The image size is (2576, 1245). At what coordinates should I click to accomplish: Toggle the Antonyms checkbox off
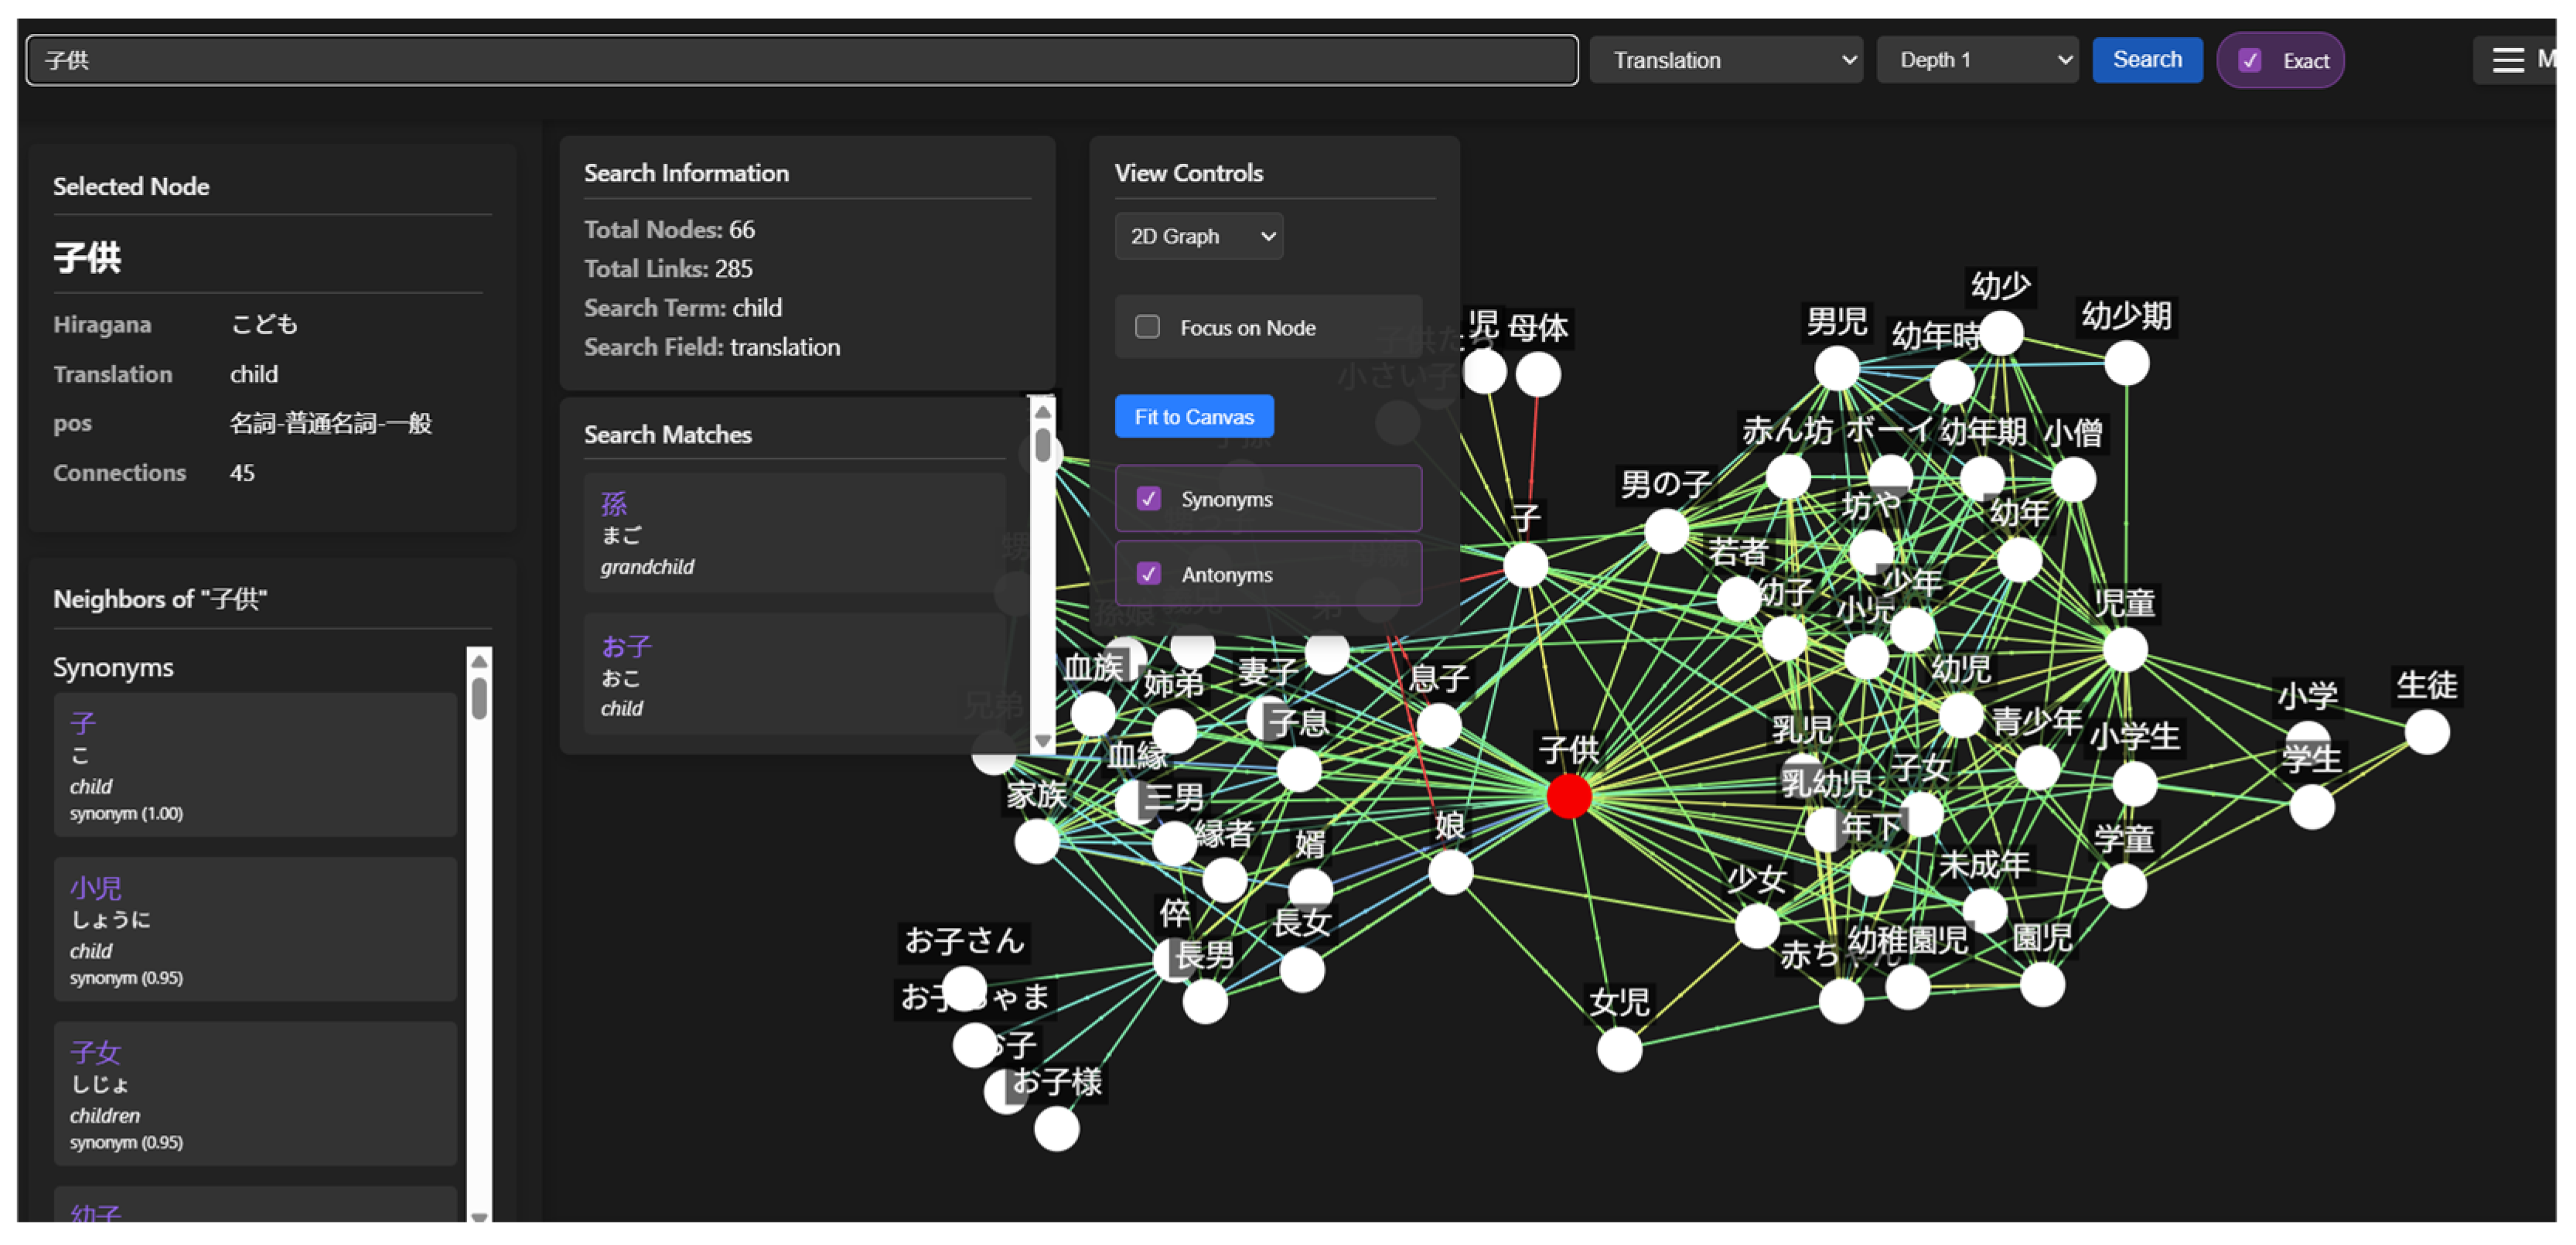[1148, 574]
